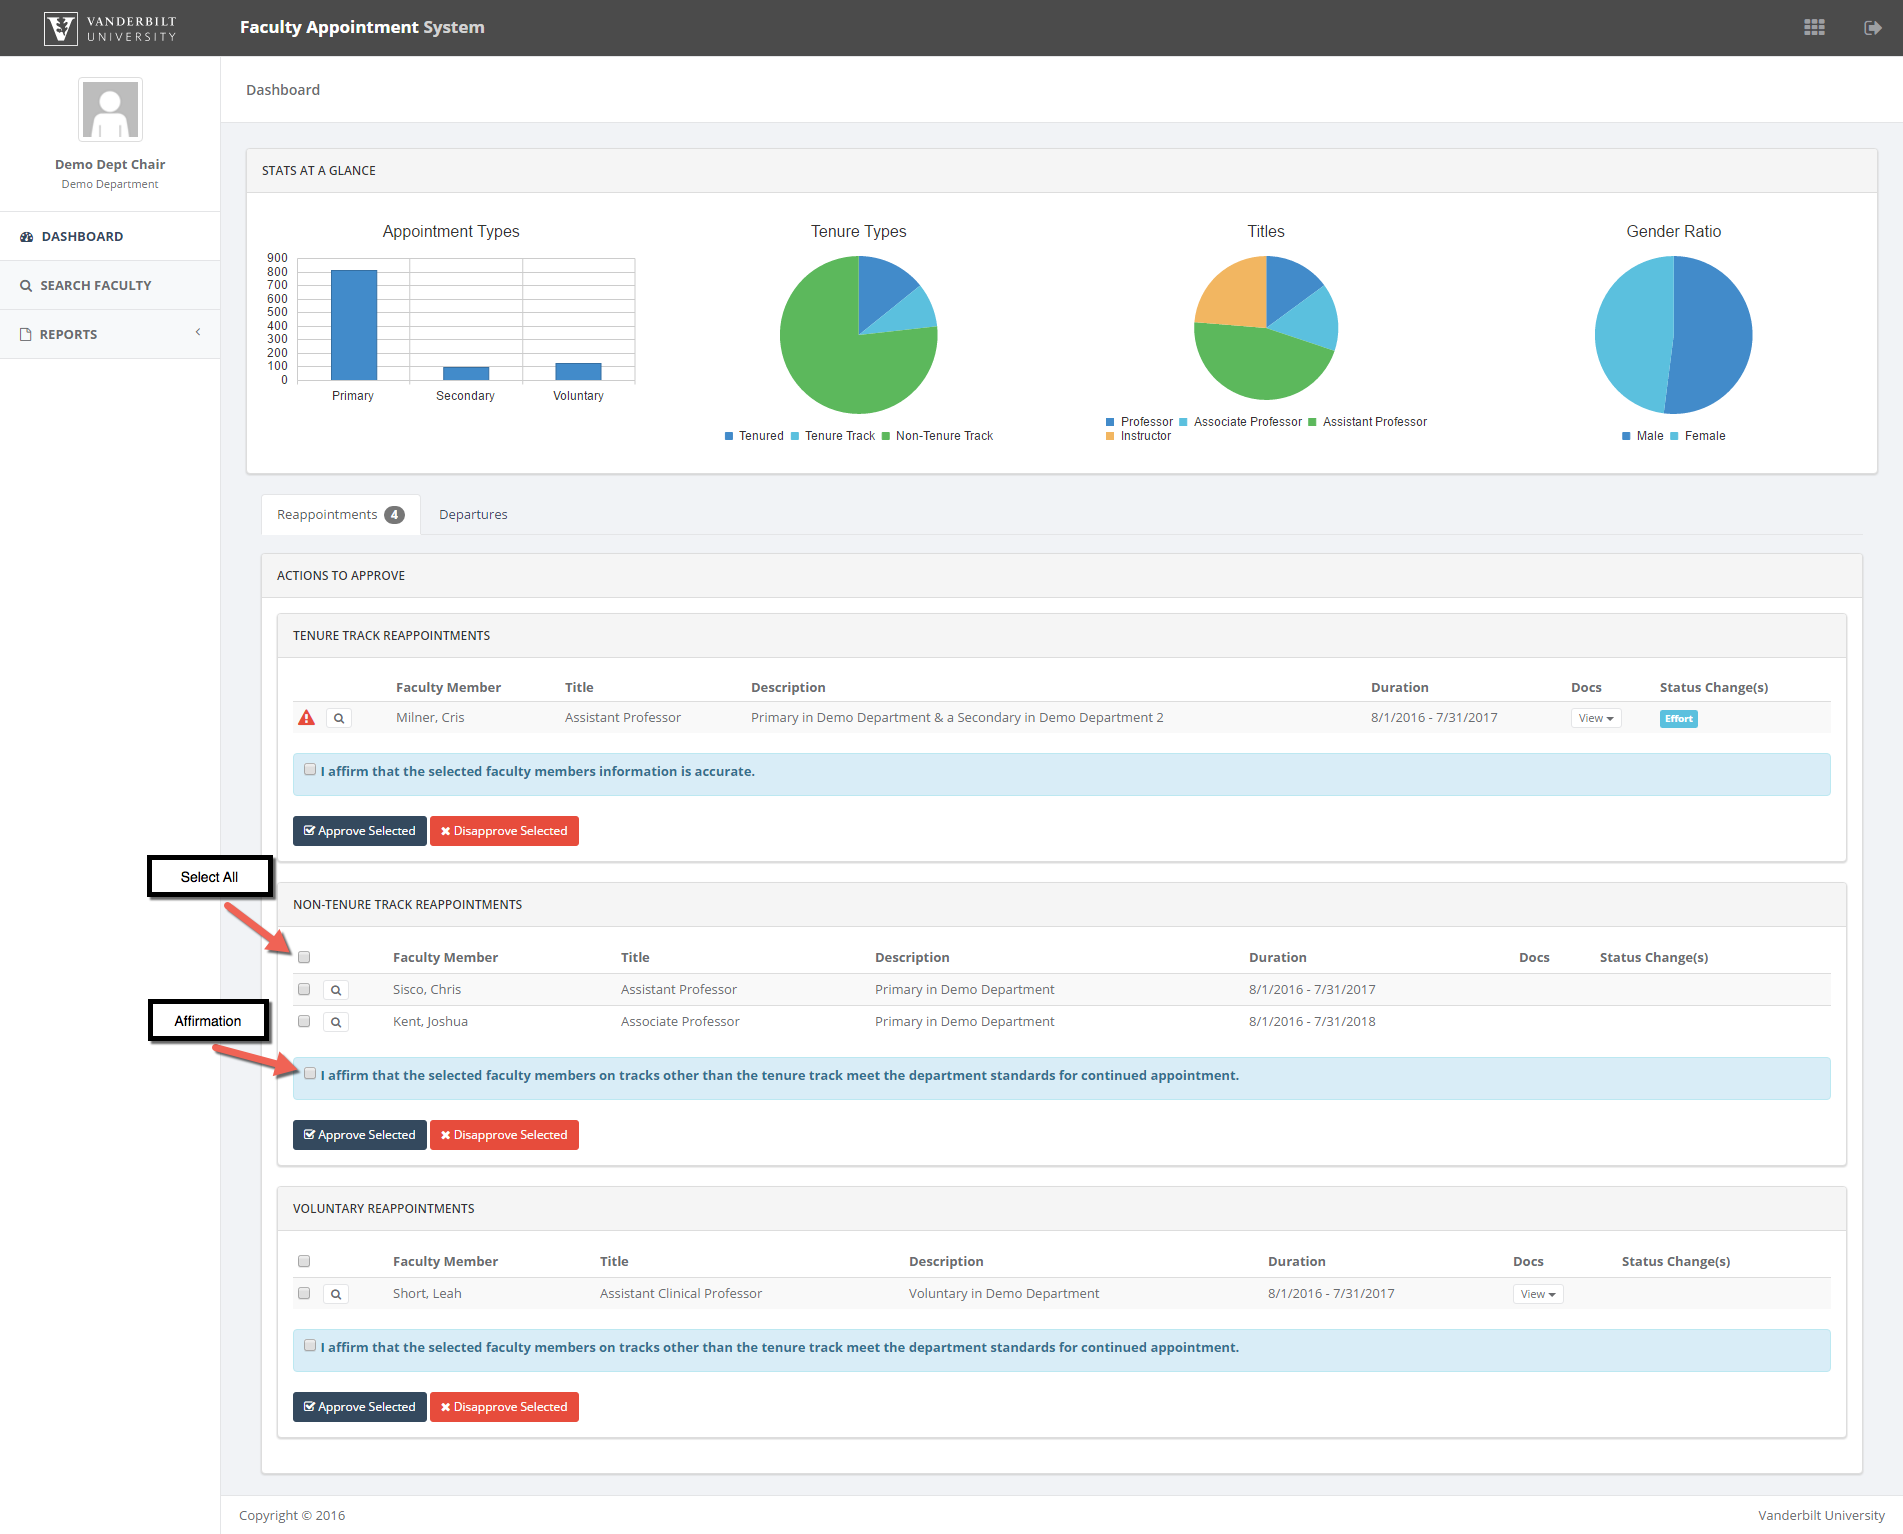Screen dimensions: 1903x1534
Task: Click Approve Selected under Voluntary Reappointments
Action: click(x=359, y=1407)
